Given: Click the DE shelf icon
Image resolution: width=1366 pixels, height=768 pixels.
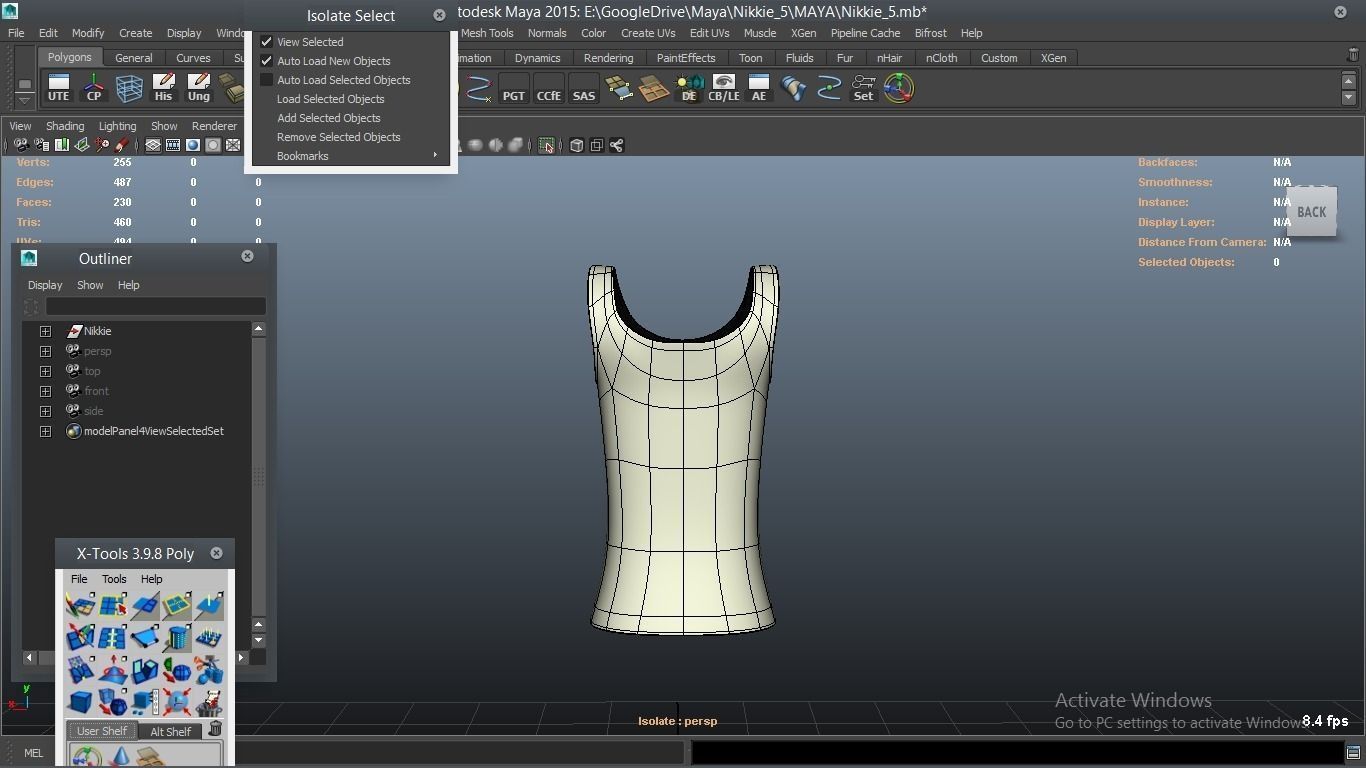Looking at the screenshot, I should [689, 88].
